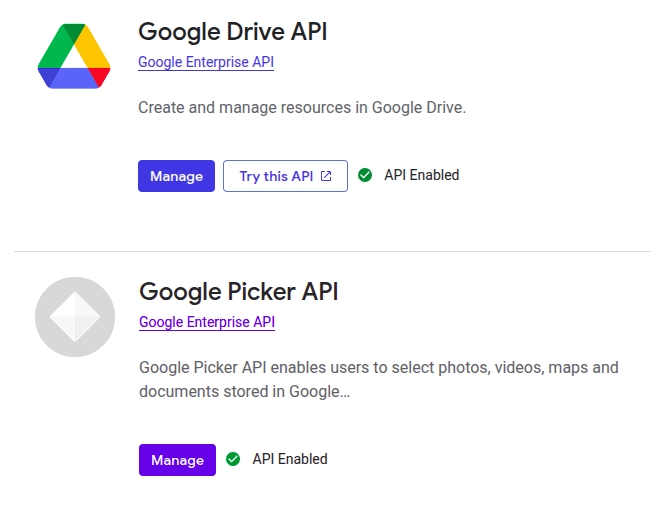Click the Google Drive API heading

coord(233,32)
